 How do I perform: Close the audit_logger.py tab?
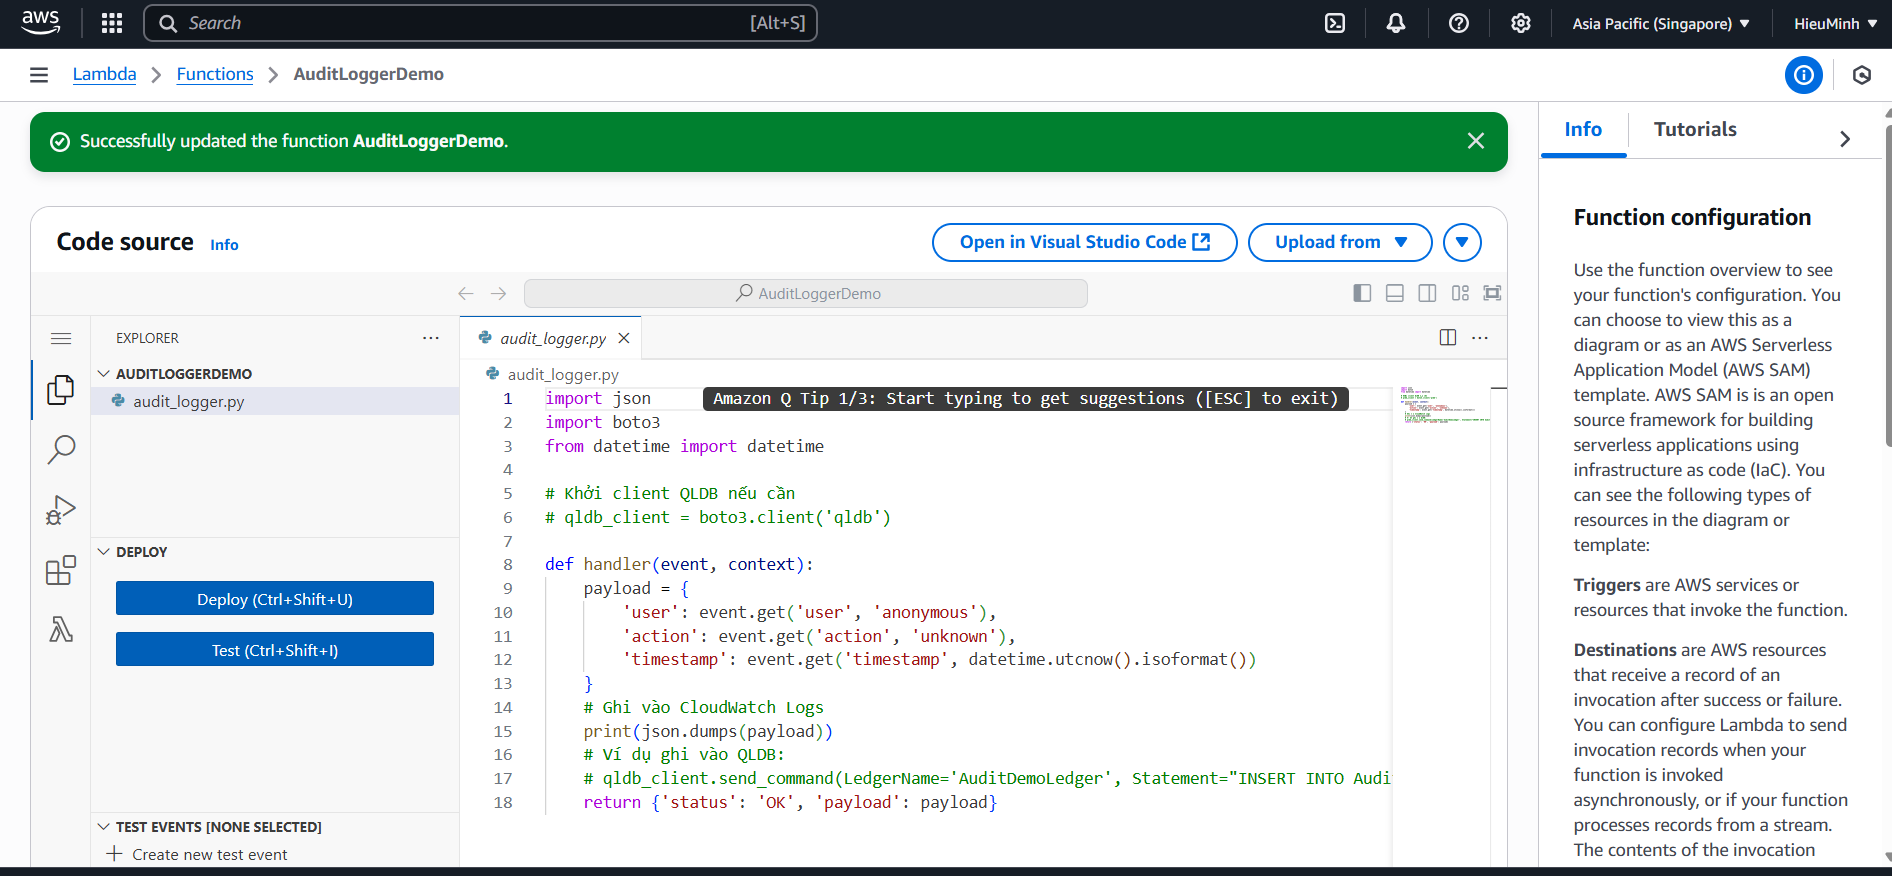tap(624, 338)
